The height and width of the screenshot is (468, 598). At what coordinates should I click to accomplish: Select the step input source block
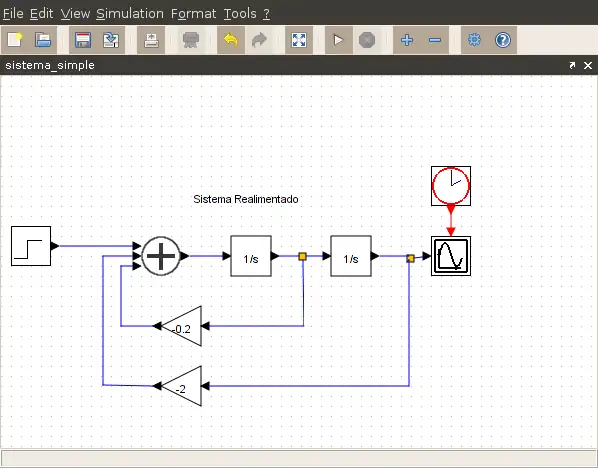31,246
